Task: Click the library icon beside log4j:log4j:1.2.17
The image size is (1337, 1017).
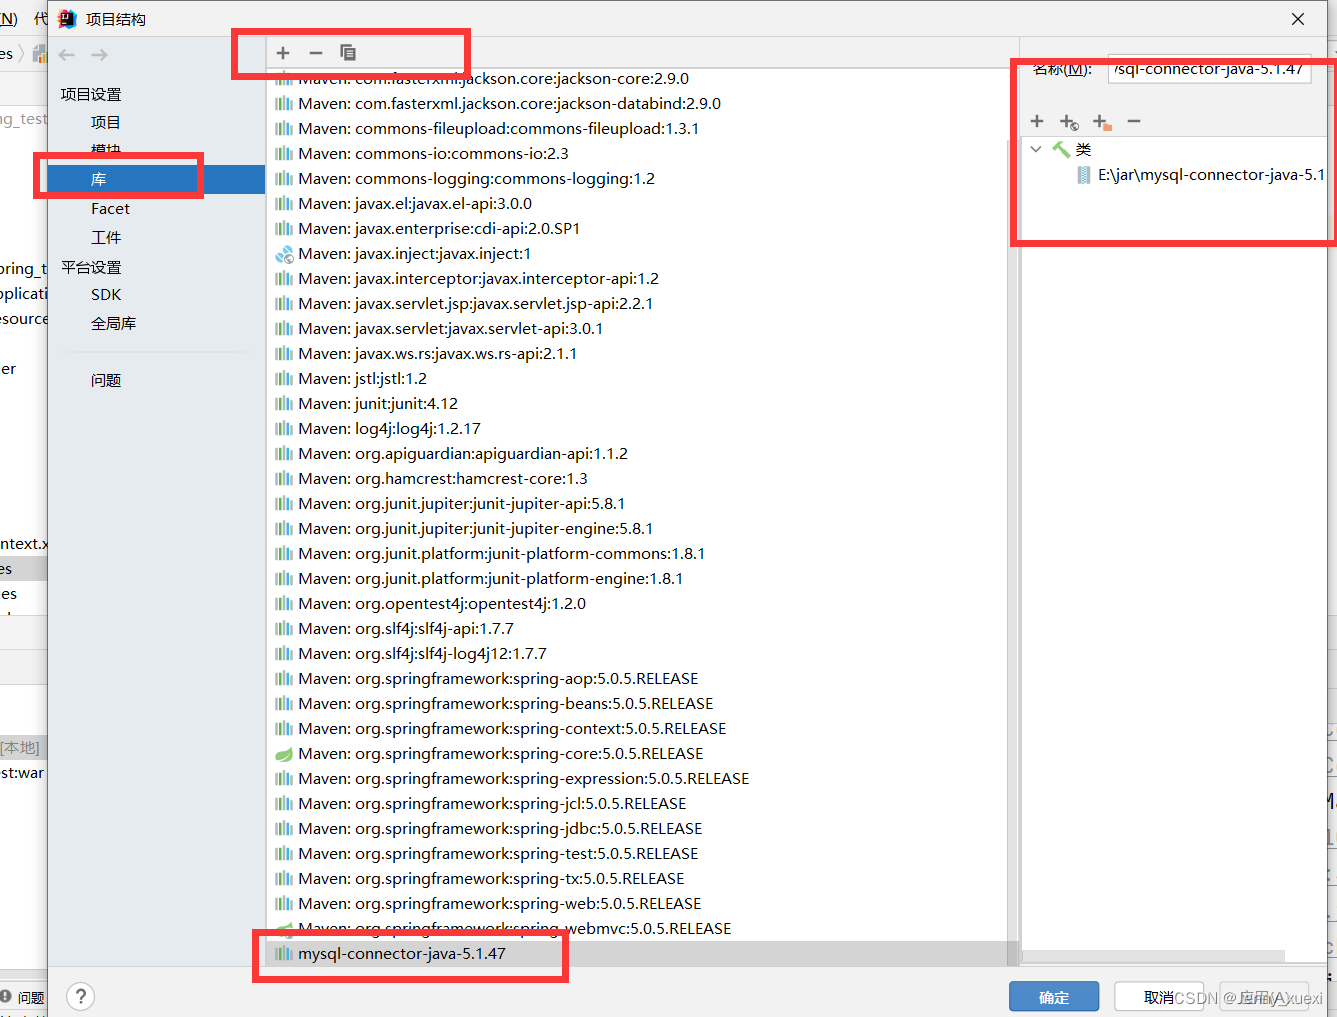Action: tap(284, 429)
